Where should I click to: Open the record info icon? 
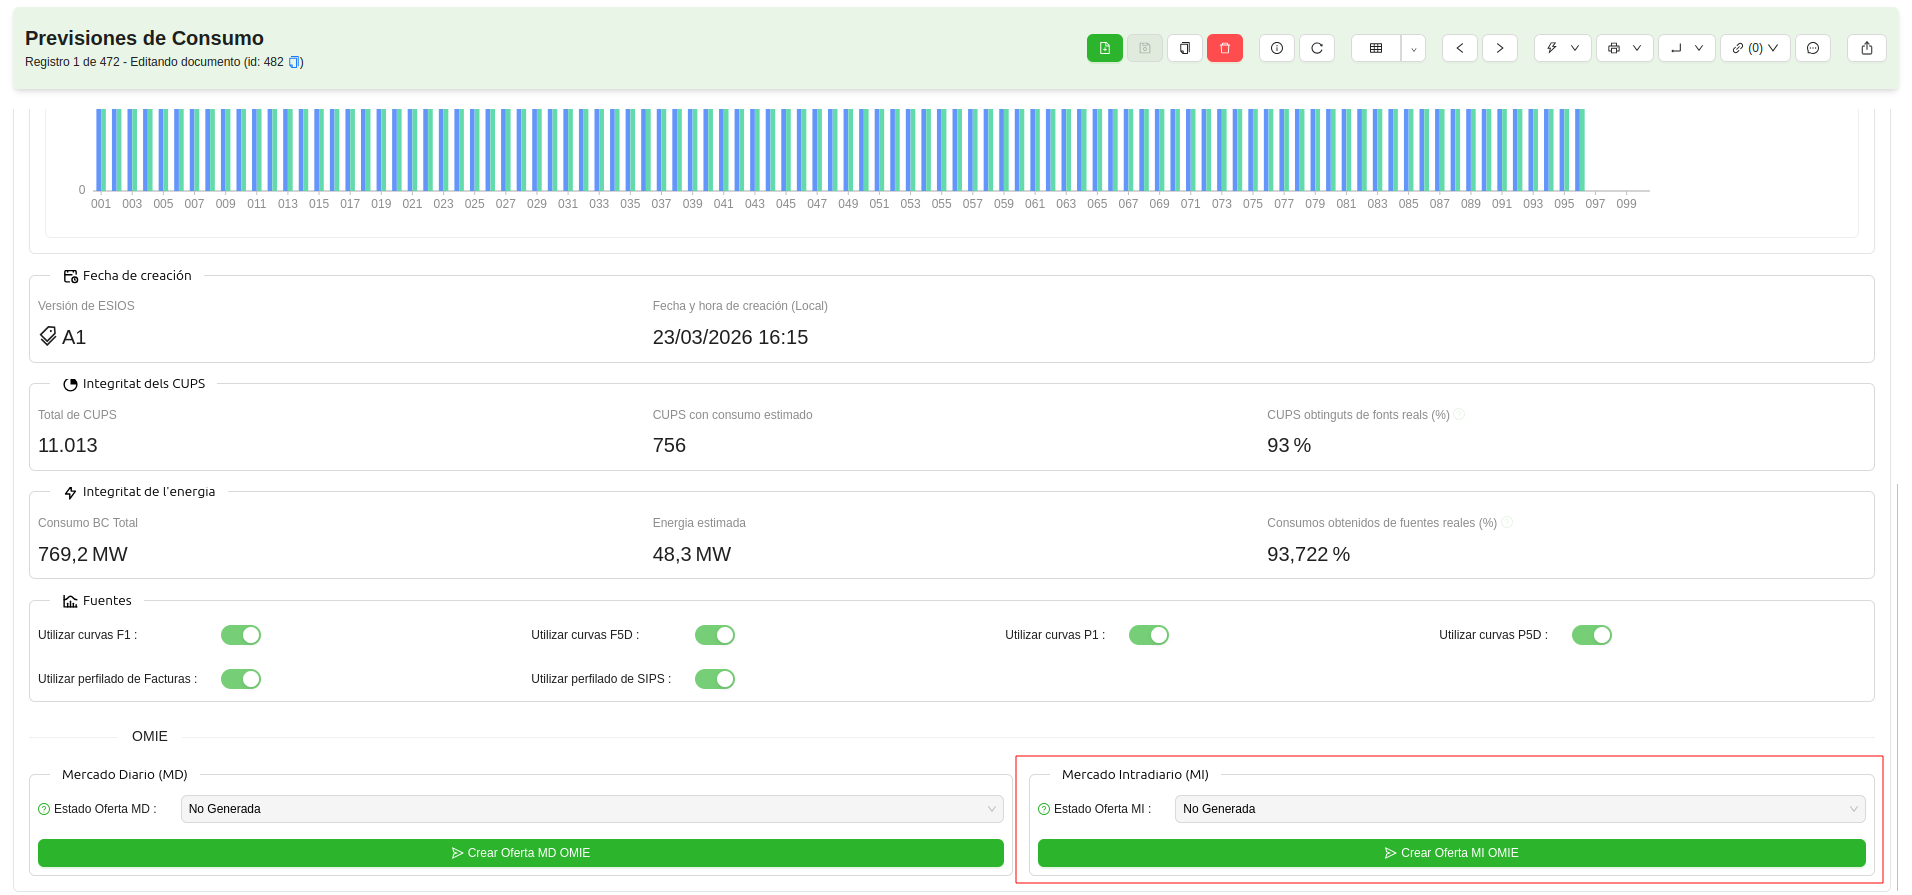click(1276, 48)
